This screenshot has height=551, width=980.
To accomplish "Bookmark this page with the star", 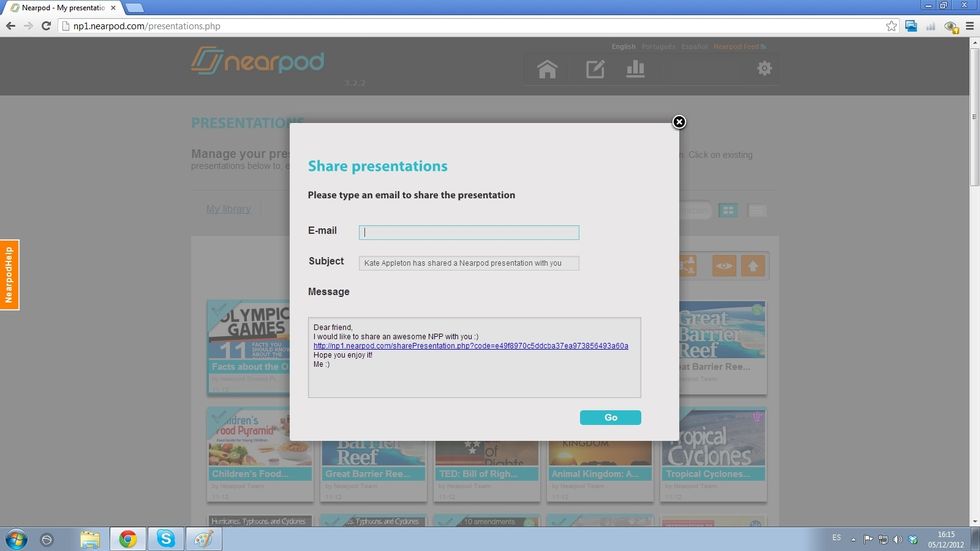I will point(891,26).
